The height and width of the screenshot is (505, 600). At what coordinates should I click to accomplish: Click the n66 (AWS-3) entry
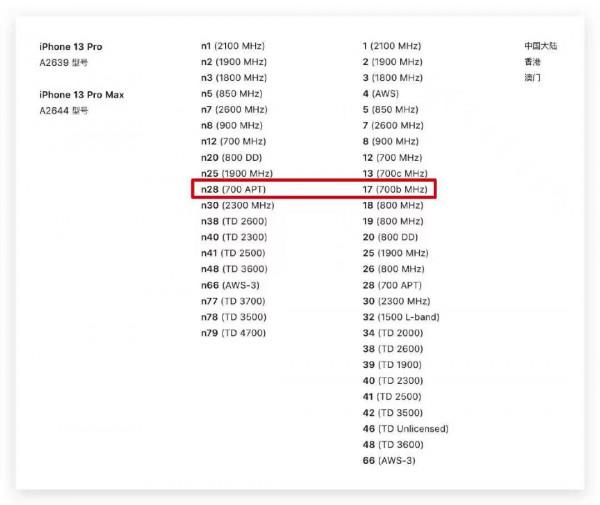tap(230, 285)
